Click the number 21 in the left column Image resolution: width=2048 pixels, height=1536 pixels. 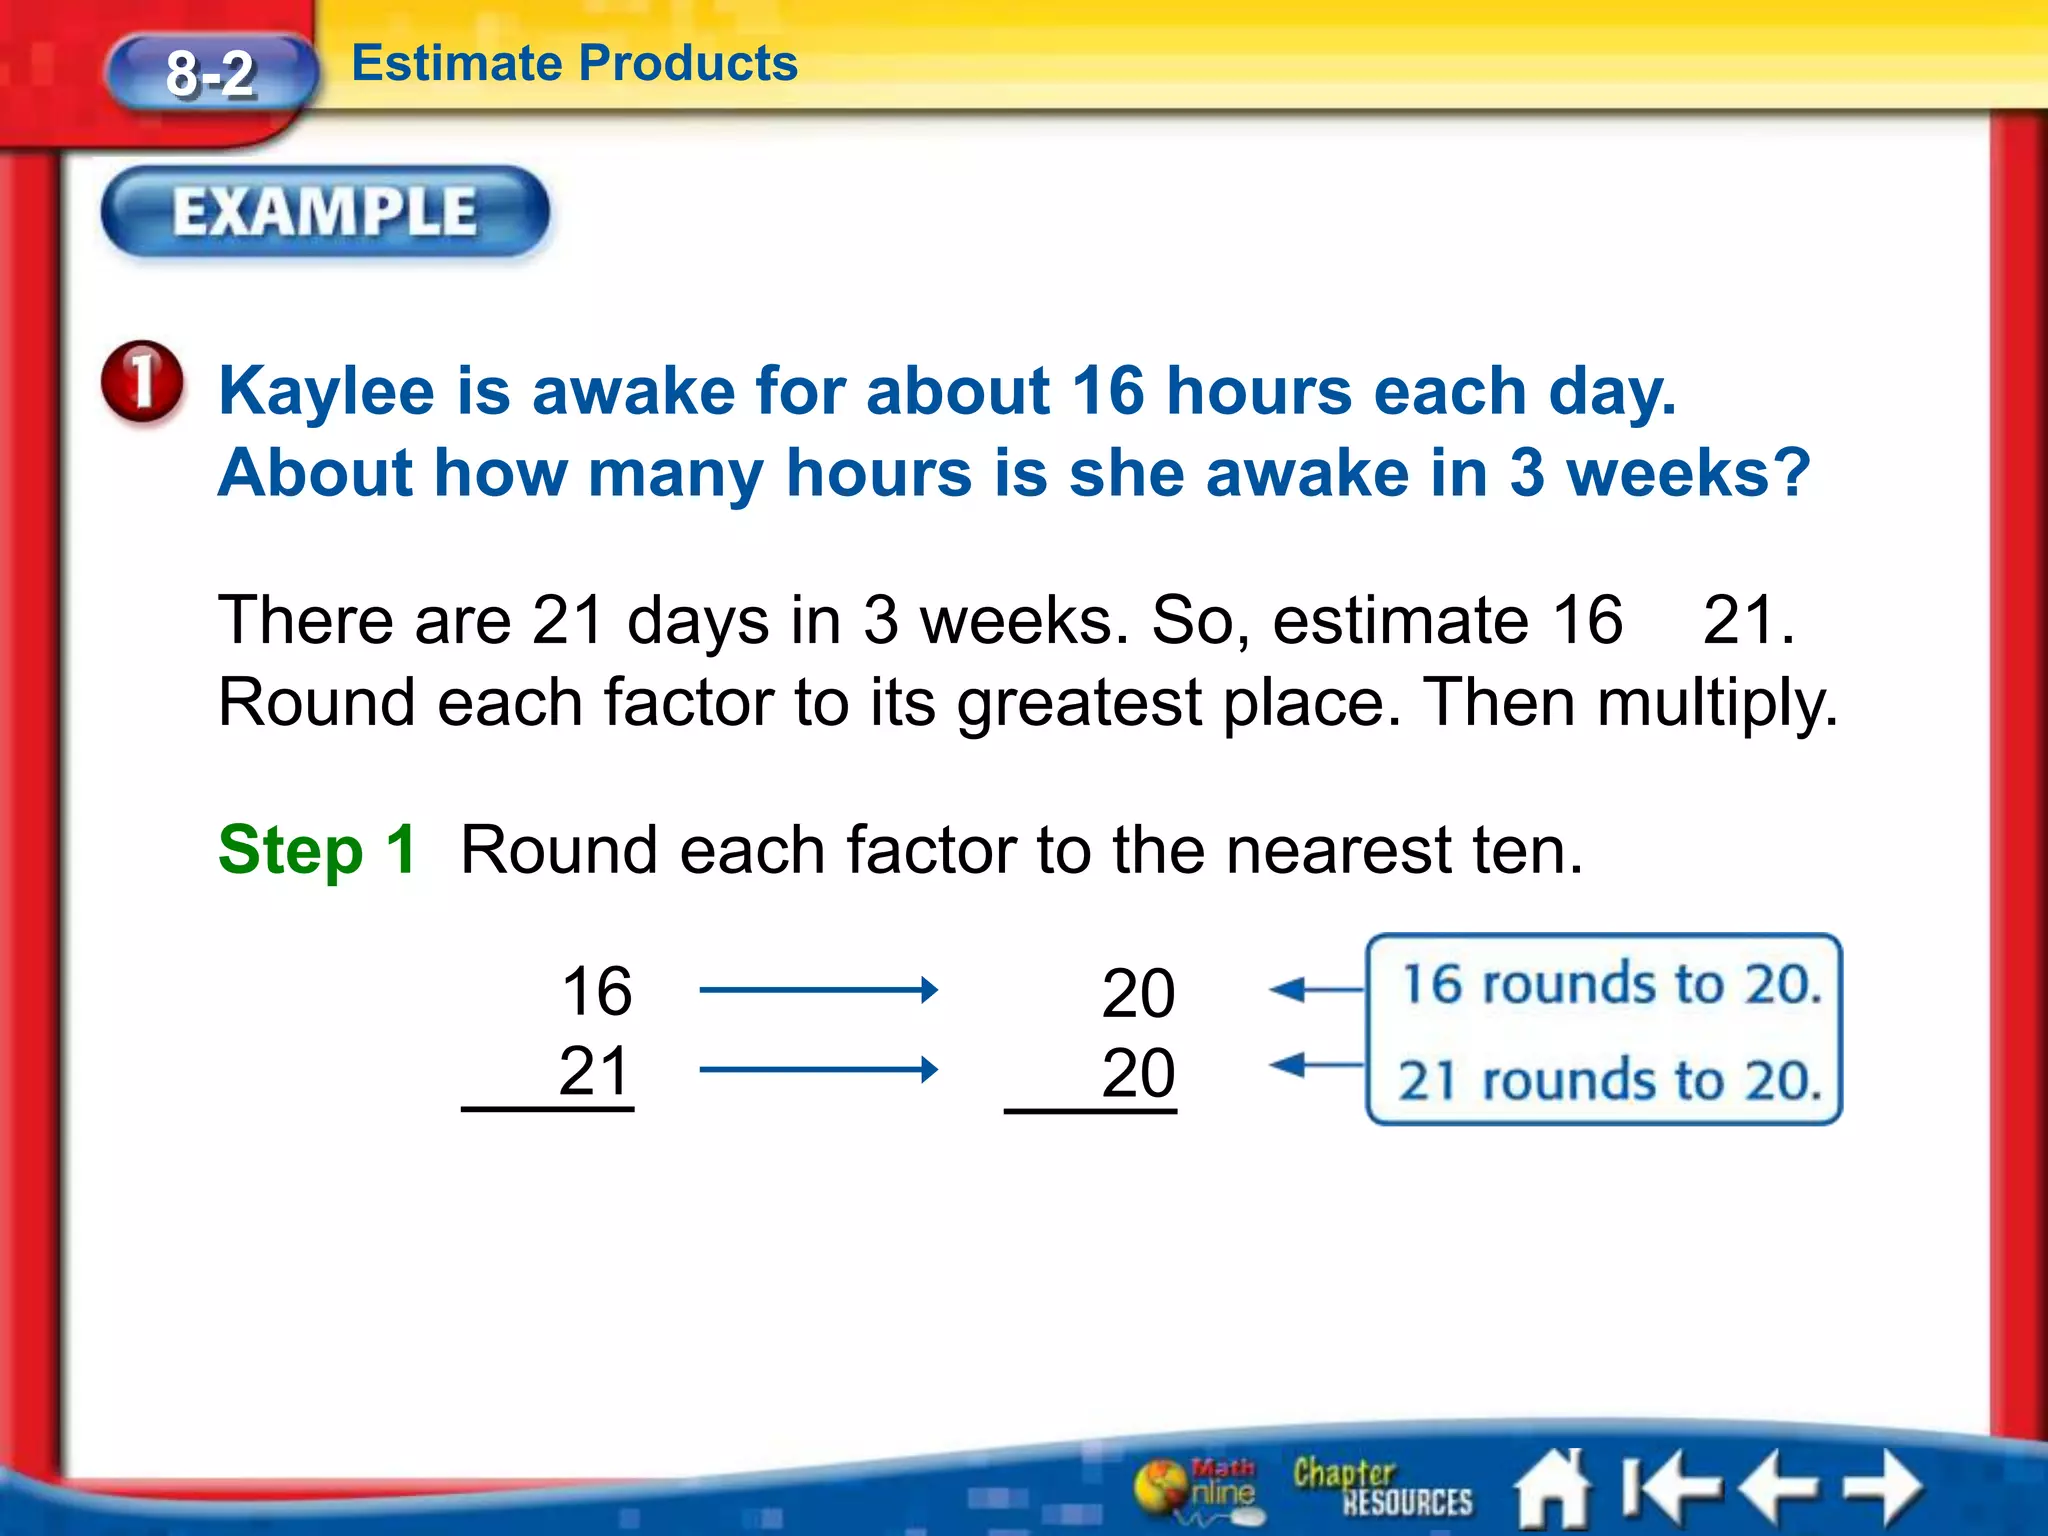[595, 1071]
